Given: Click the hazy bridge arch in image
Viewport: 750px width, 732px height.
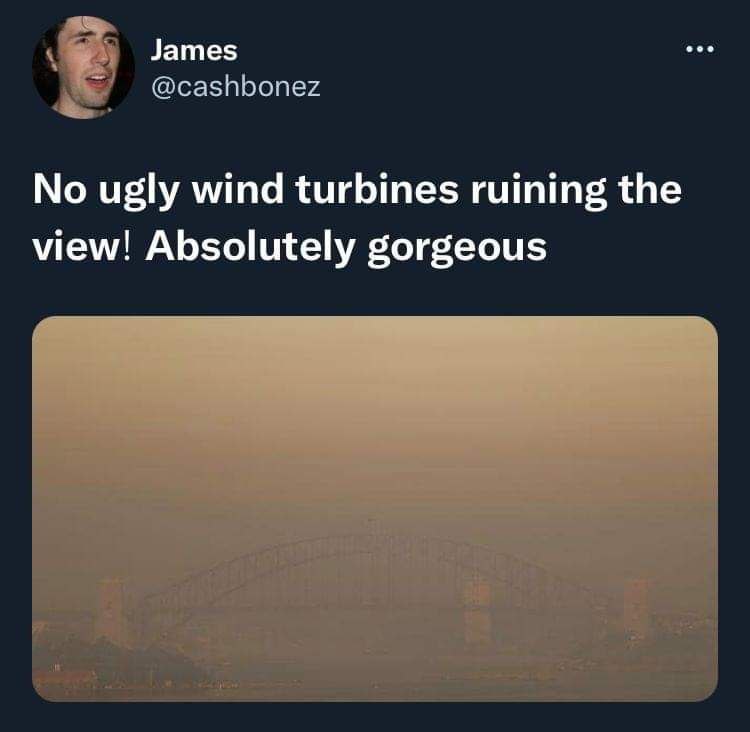Looking at the screenshot, I should (378, 567).
